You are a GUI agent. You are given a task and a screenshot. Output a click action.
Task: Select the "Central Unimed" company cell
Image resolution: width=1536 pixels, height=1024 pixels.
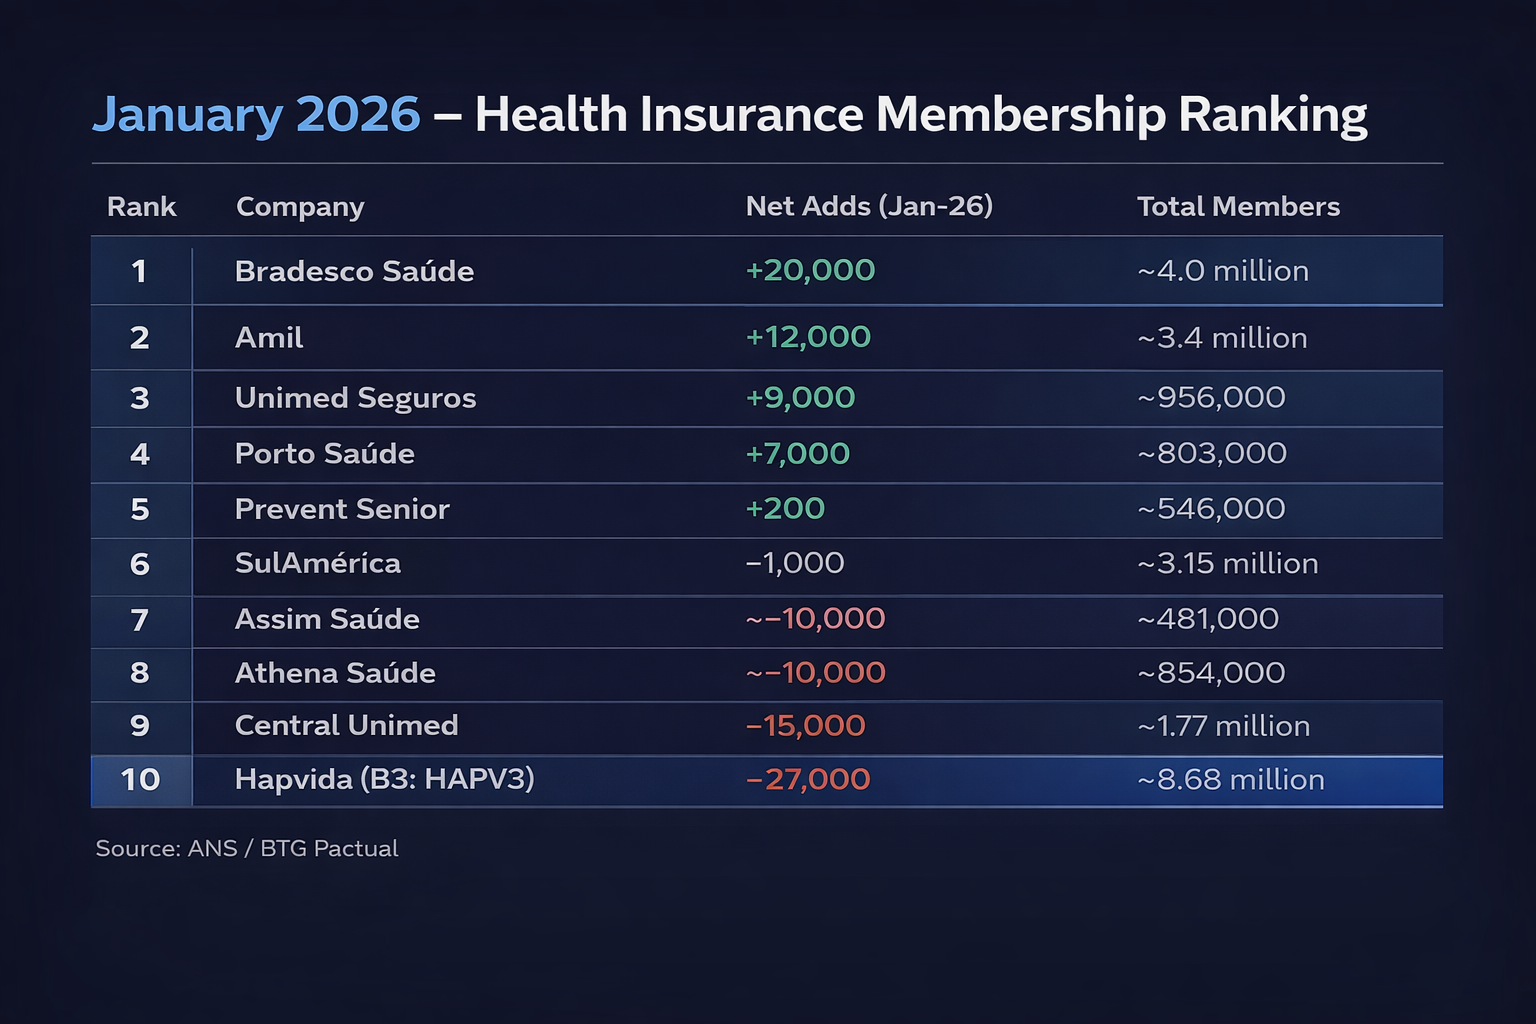346,725
